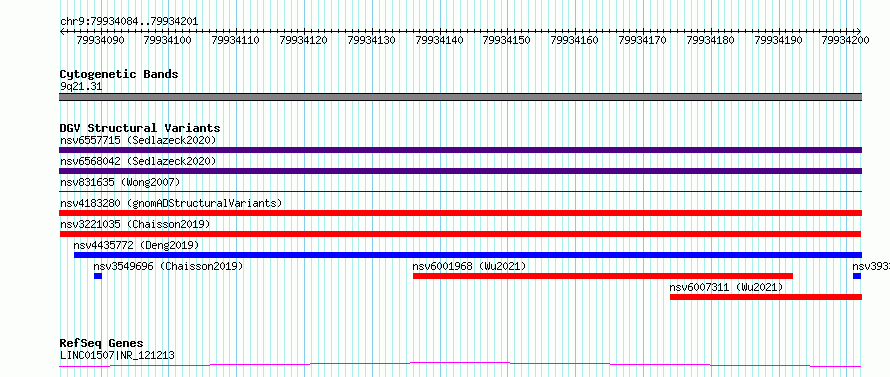Screen dimensions: 890x377
Task: Click the truncated nsv393 label at right edge
Action: [871, 266]
